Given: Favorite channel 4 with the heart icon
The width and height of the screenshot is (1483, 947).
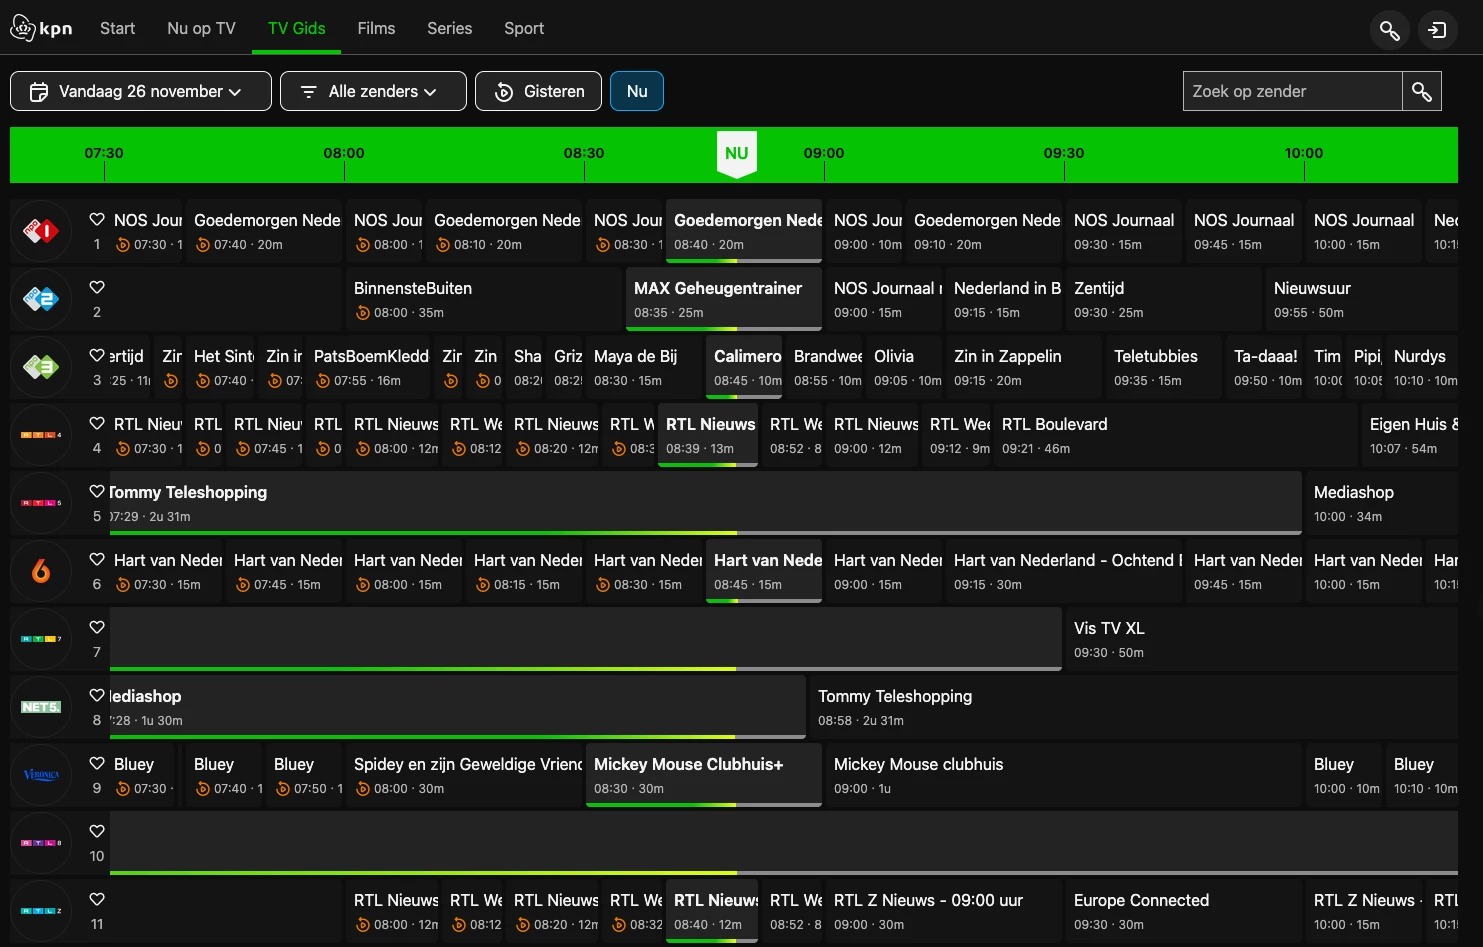Looking at the screenshot, I should pyautogui.click(x=97, y=423).
